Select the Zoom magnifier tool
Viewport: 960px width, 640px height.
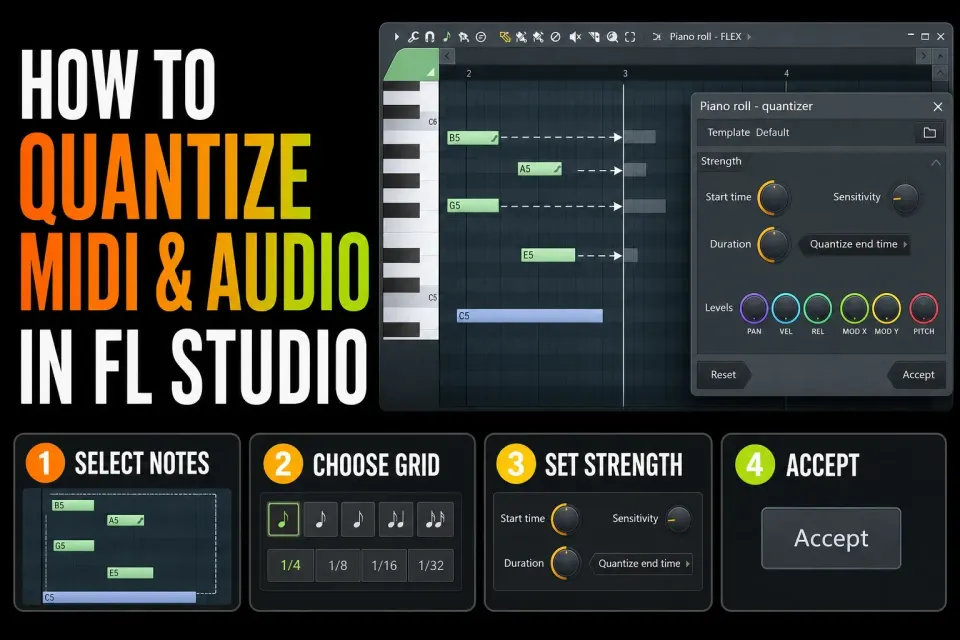click(612, 37)
